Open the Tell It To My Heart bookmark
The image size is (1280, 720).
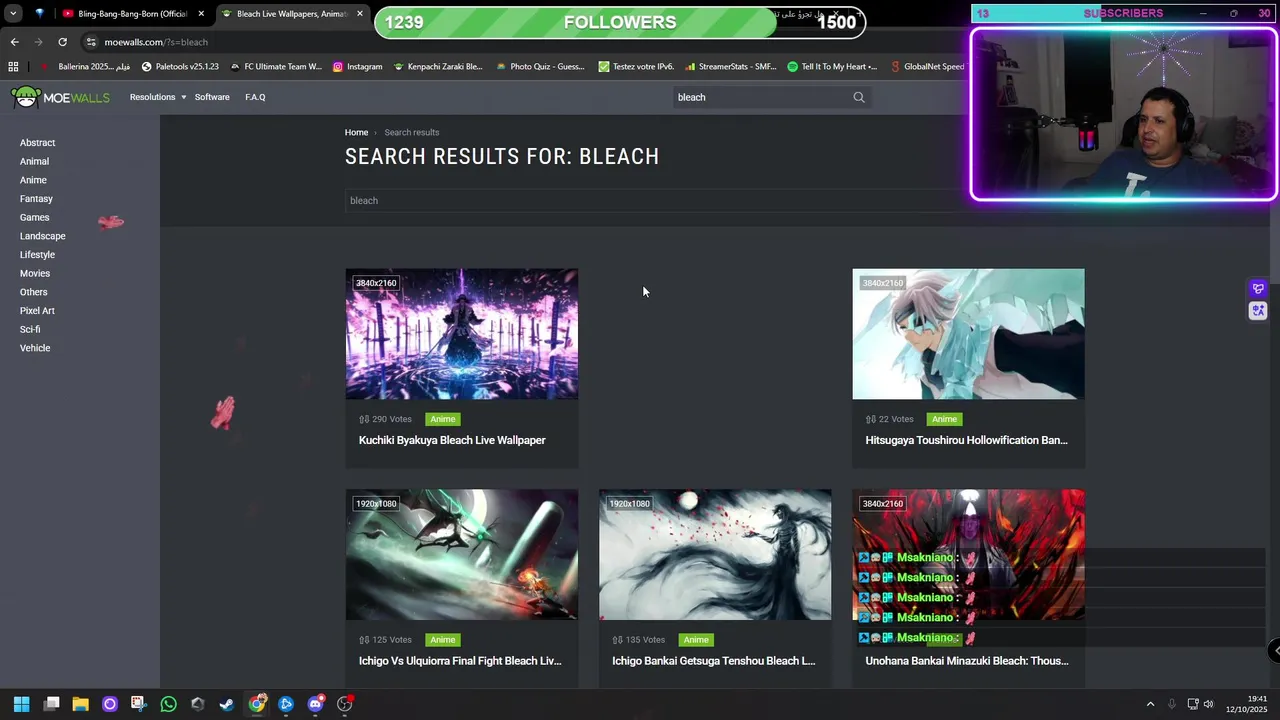[x=832, y=67]
